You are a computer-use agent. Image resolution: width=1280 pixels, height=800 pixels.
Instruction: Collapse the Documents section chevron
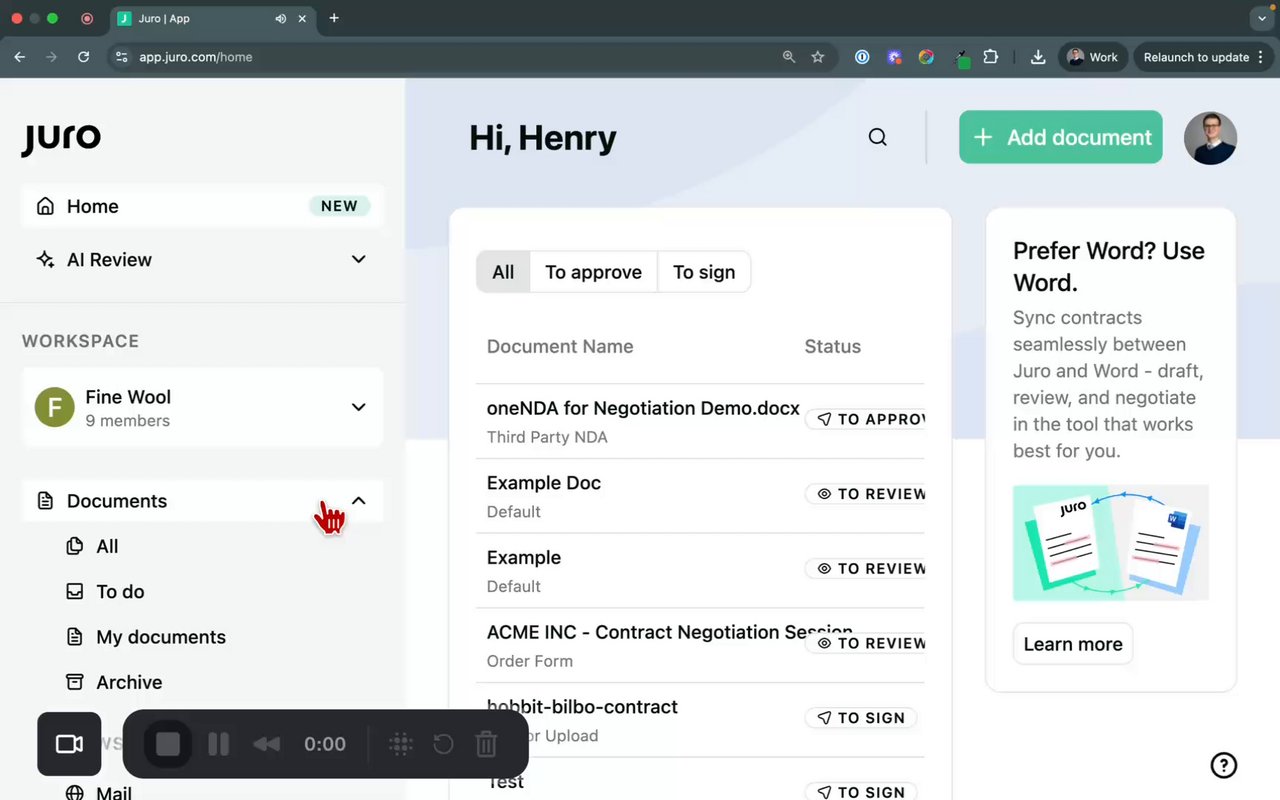[359, 500]
